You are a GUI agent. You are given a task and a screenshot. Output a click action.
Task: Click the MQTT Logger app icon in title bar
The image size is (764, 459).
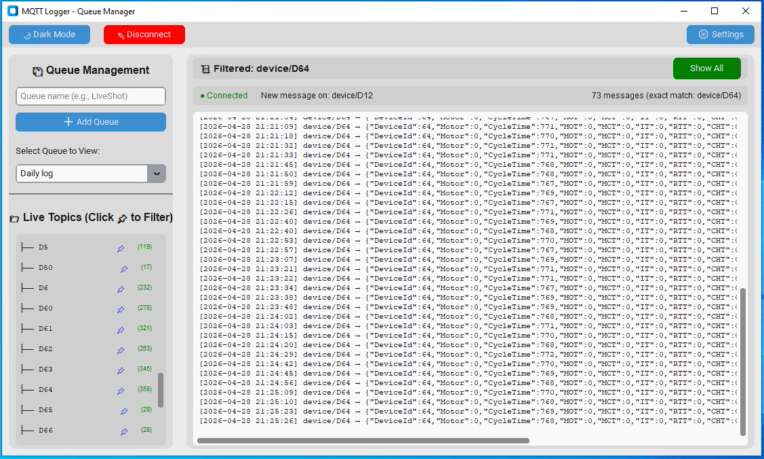(13, 11)
